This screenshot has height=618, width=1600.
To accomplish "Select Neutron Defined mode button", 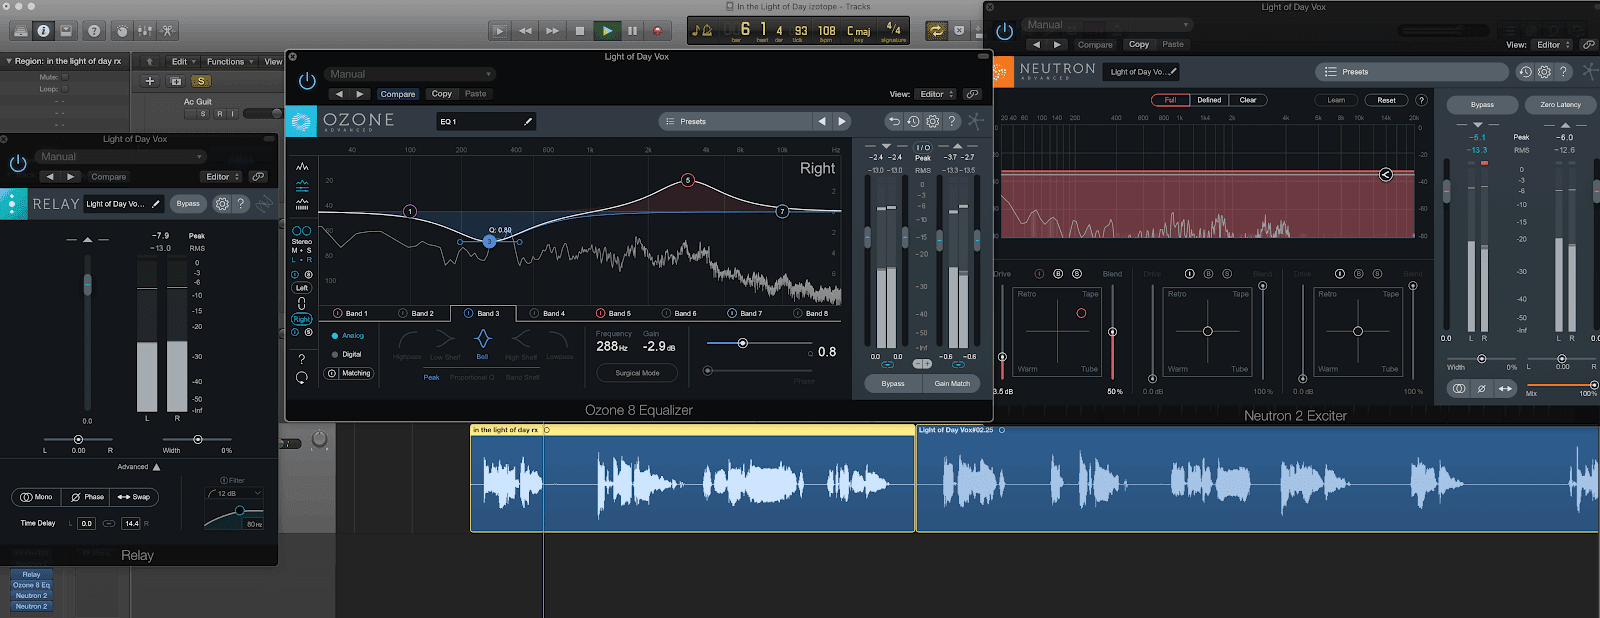I will point(1209,100).
